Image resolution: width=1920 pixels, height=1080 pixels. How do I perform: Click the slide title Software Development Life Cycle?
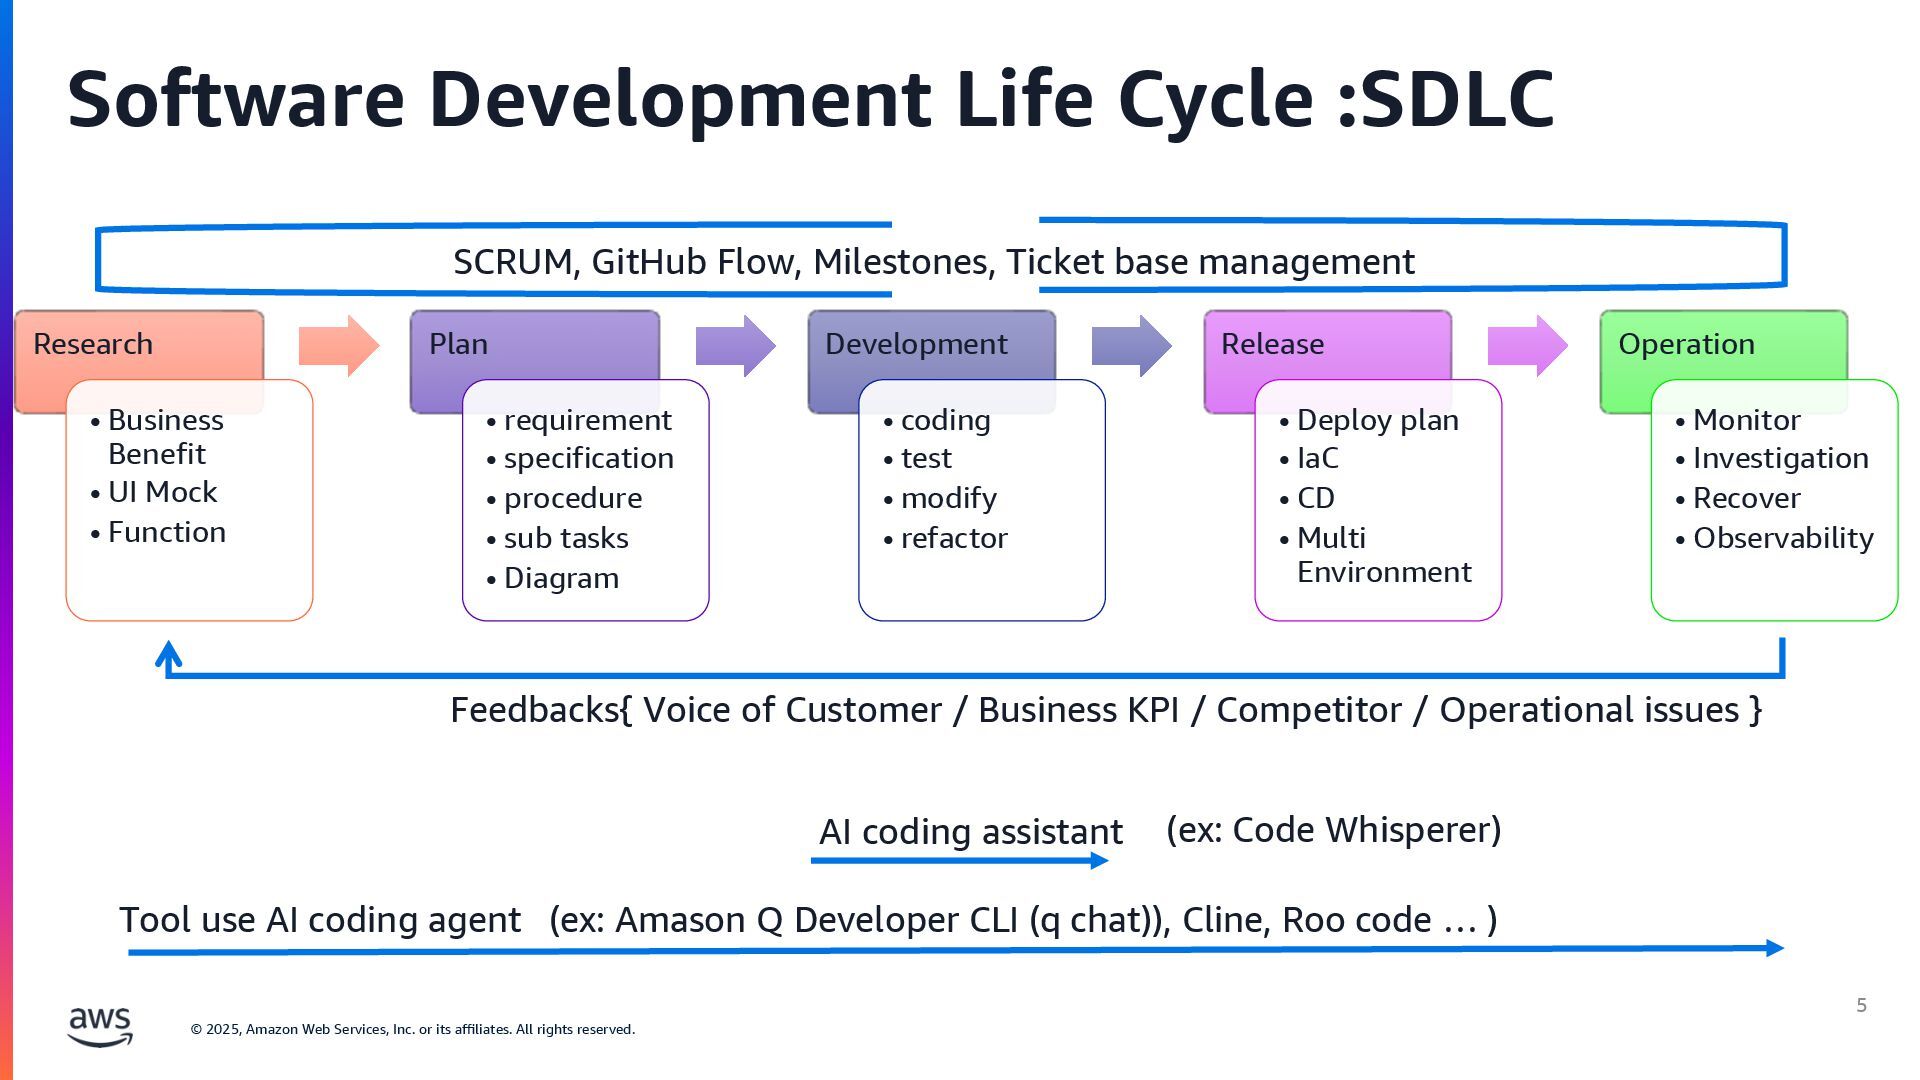point(810,99)
